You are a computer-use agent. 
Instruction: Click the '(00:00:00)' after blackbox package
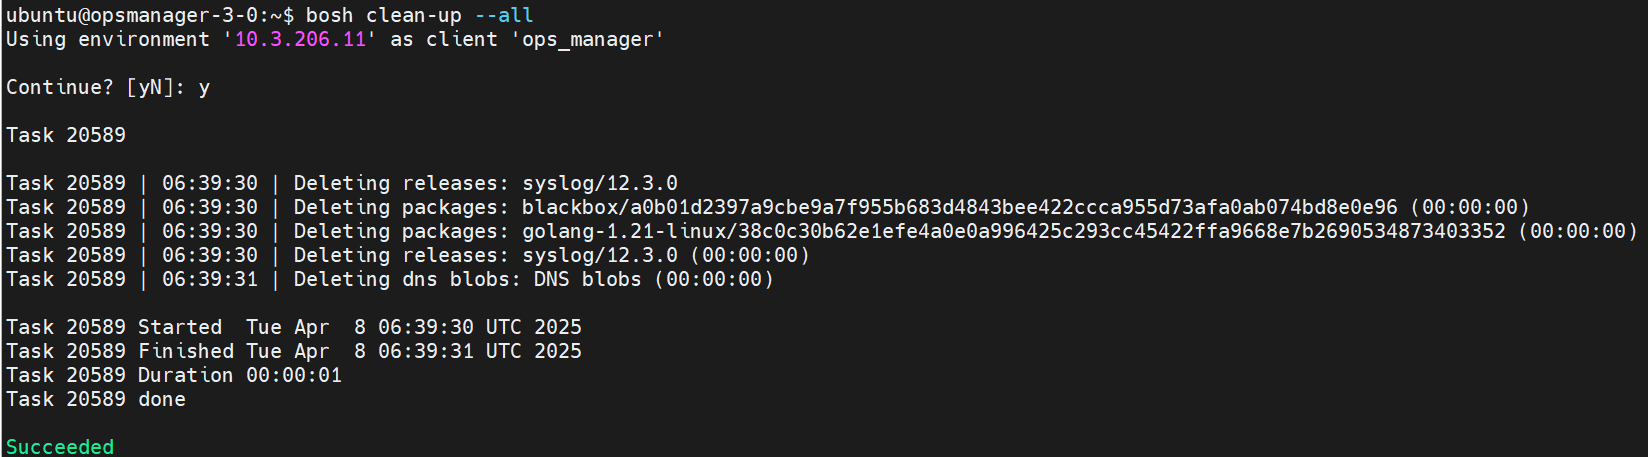point(1470,207)
